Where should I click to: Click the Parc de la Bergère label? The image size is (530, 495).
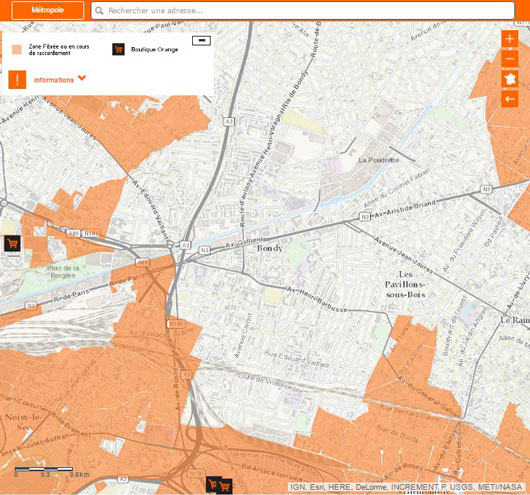pos(63,272)
